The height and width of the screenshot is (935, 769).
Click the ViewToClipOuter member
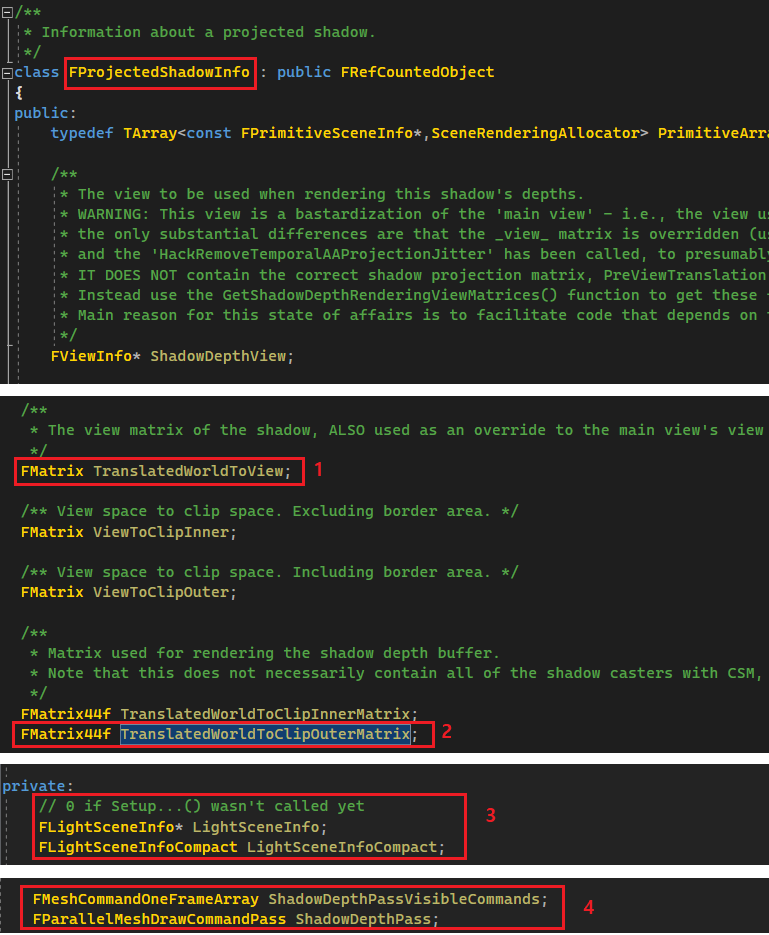(x=161, y=592)
